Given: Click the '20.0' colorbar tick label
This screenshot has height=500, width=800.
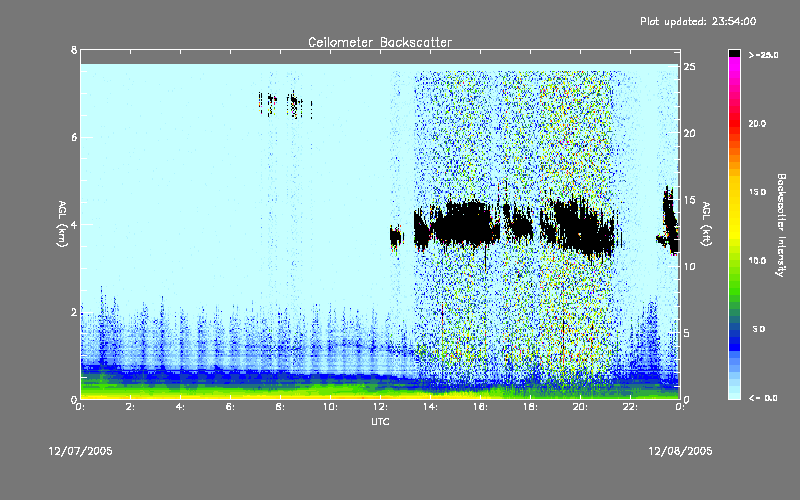Looking at the screenshot, I should [x=757, y=123].
